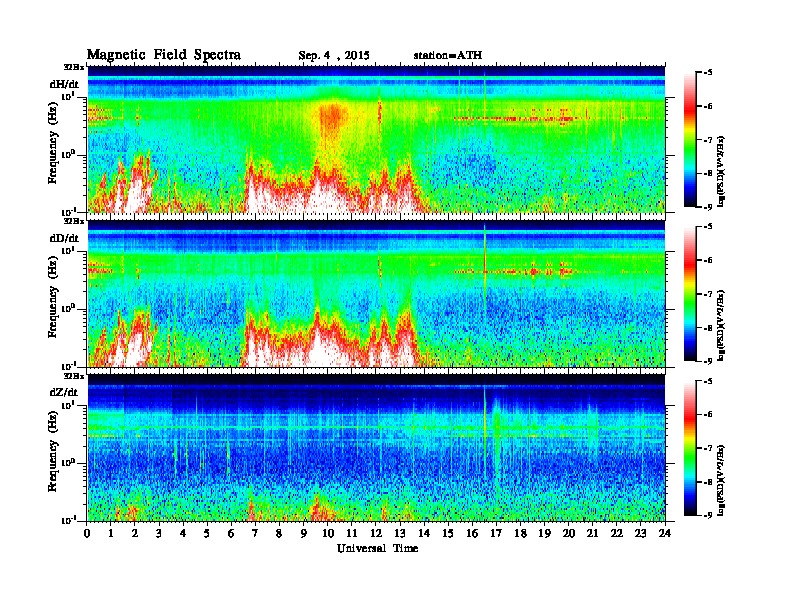This screenshot has height=612, width=792.
Task: Click the color bar beside the dZ/dt panel
Action: [690, 448]
